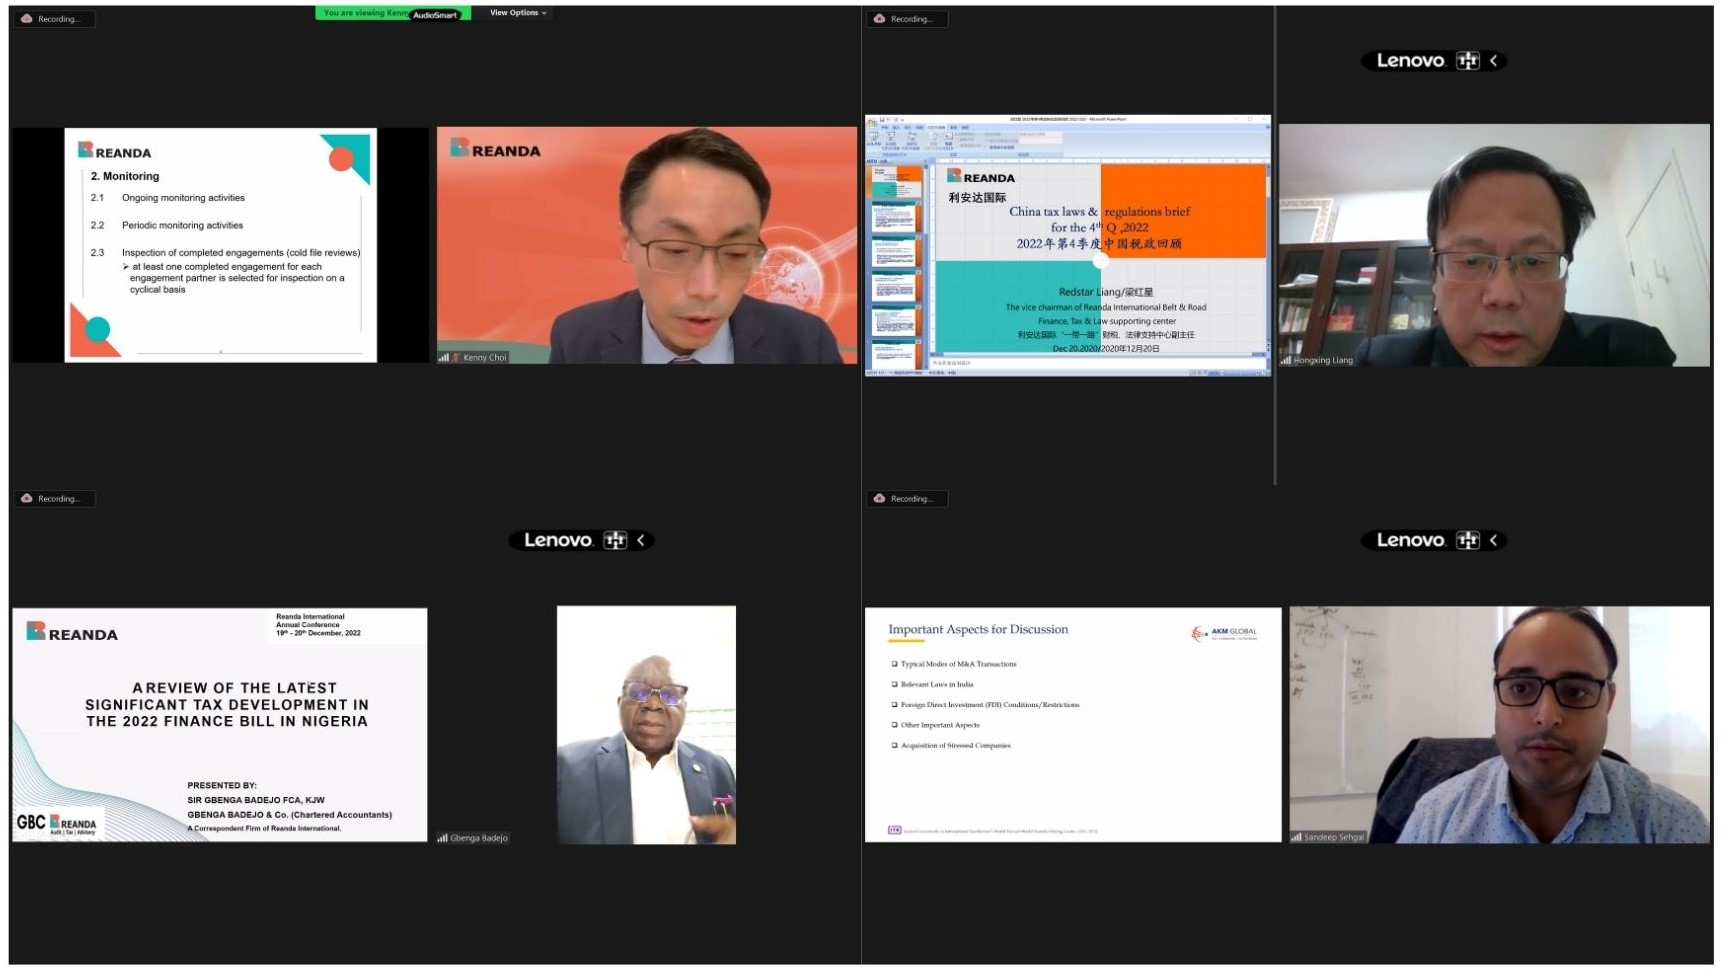Click 'Ongoing monitoring activities' on the slide
Viewport: 1726px width, 971px height.
183,198
